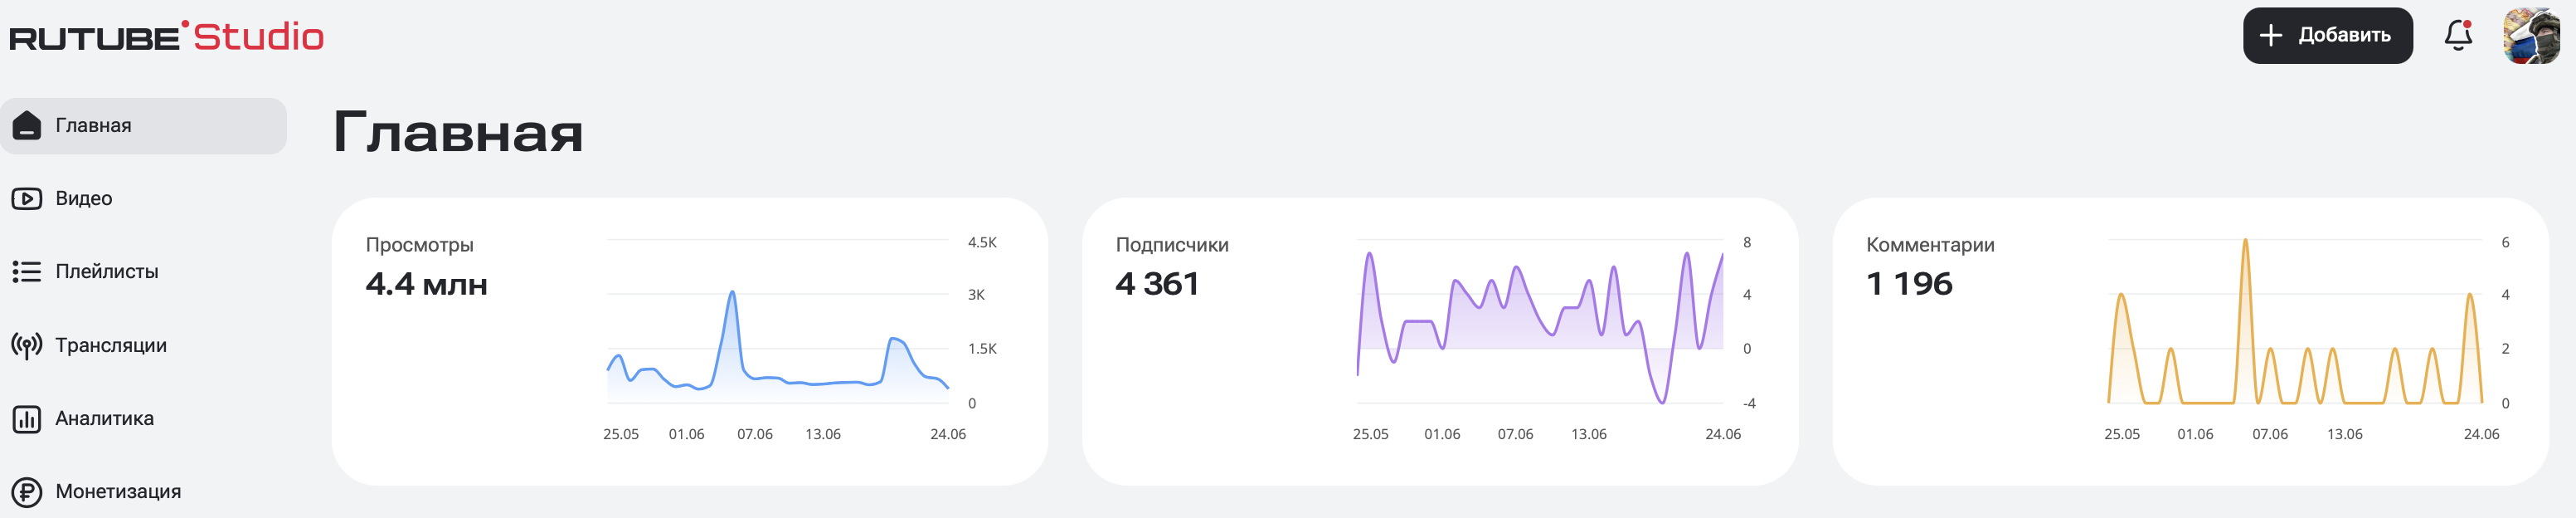Click the RUTUBE Studio logo

coord(166,37)
